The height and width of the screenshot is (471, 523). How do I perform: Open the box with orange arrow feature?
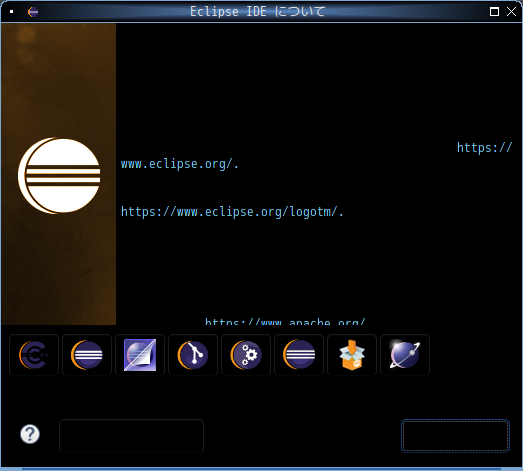pyautogui.click(x=352, y=355)
